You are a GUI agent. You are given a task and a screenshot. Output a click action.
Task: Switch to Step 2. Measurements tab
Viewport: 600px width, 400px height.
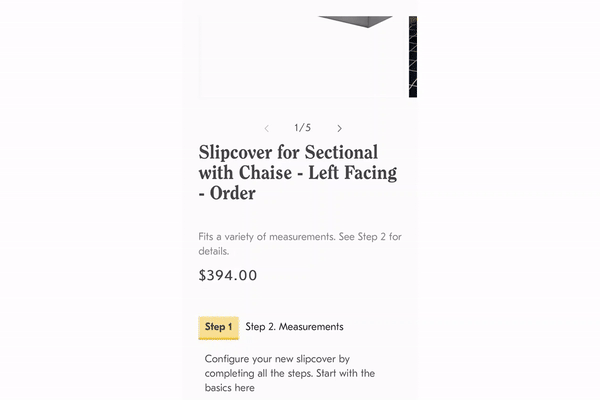pos(294,327)
